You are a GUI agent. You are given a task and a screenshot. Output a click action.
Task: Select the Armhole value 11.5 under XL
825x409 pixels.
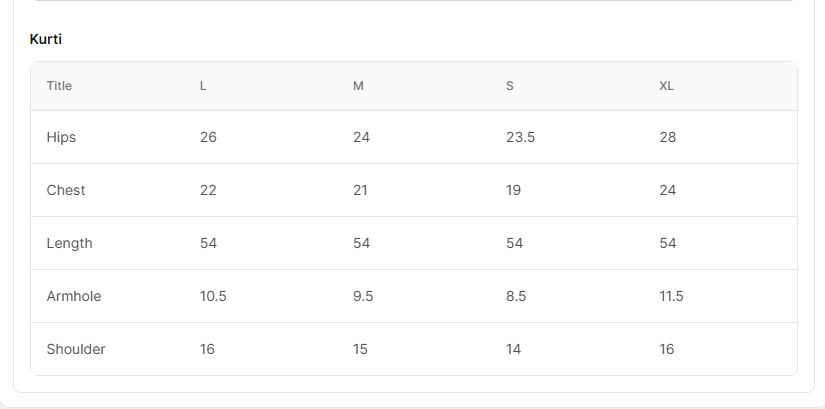pyautogui.click(x=671, y=296)
